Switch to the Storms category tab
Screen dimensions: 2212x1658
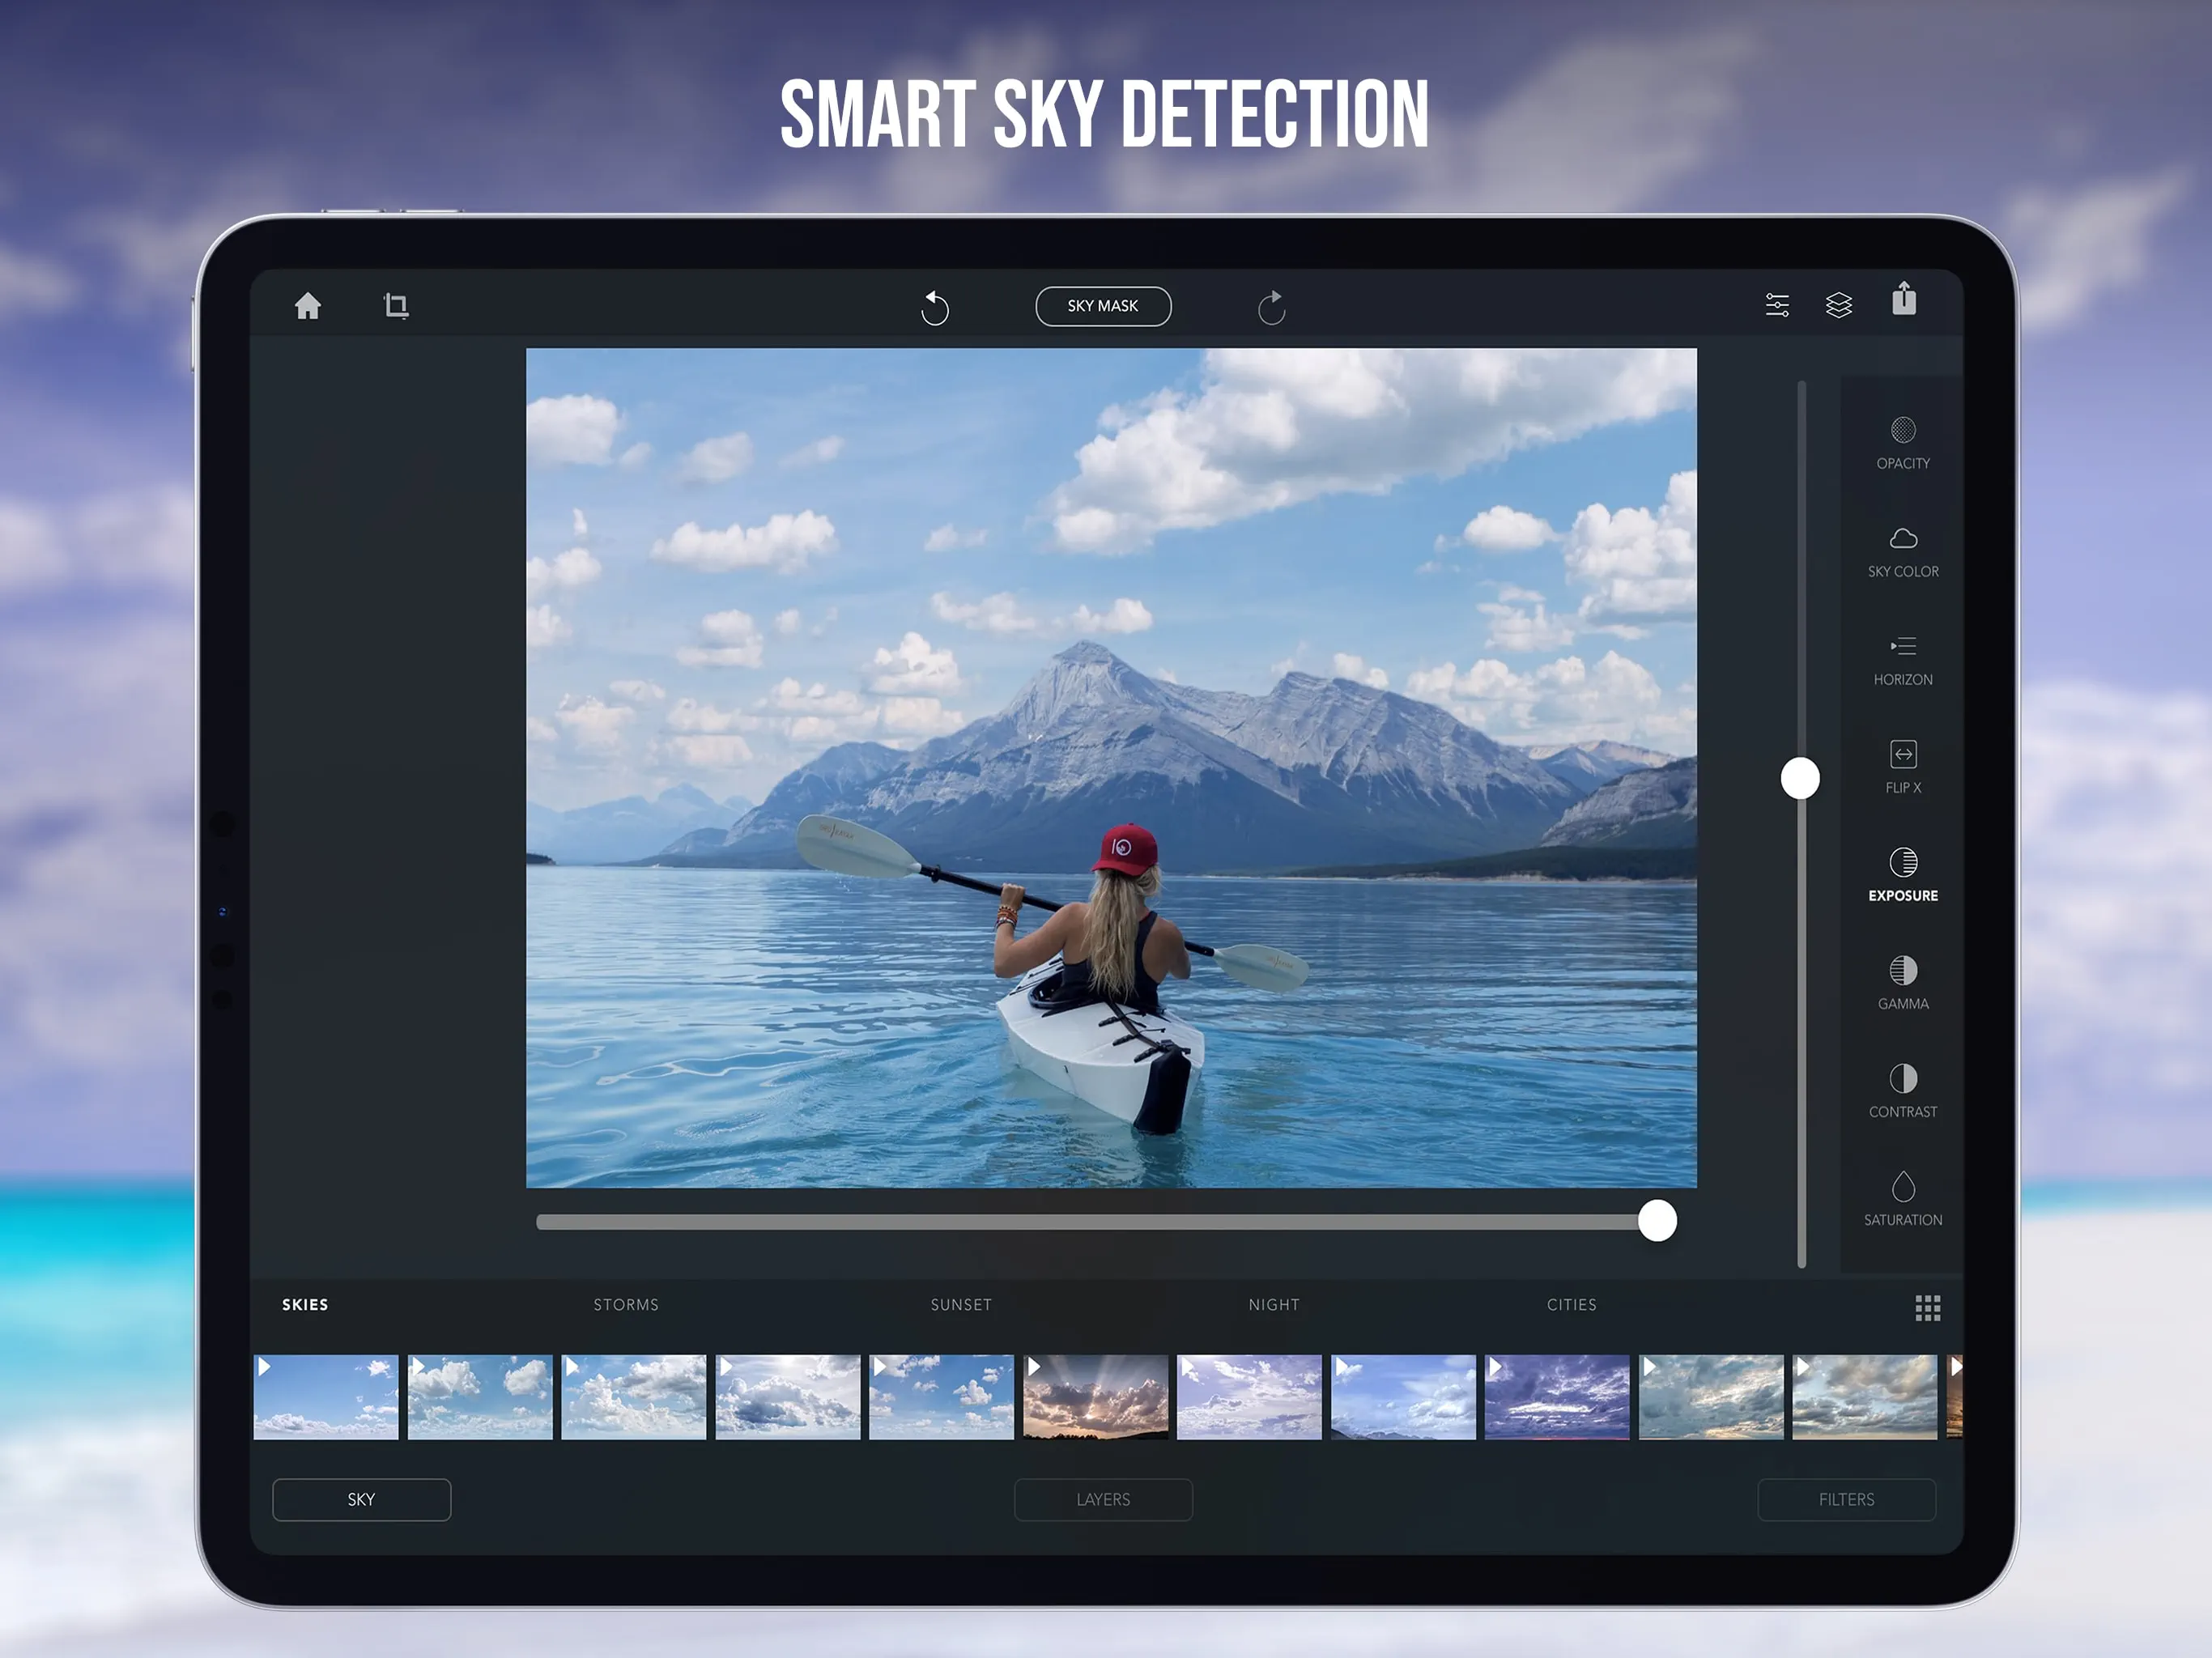[x=626, y=1305]
